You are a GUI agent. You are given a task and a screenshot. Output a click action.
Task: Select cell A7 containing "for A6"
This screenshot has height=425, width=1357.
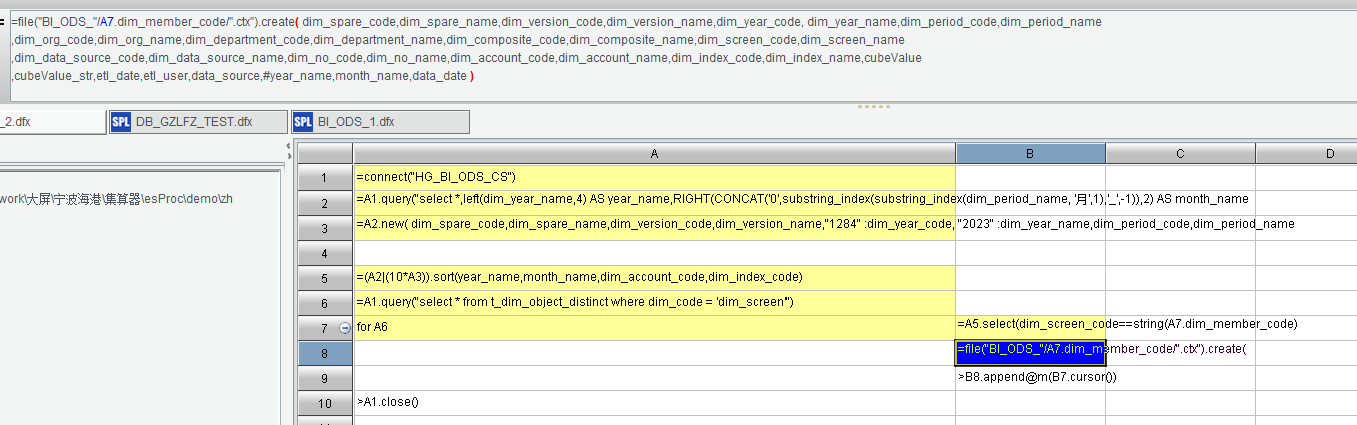(x=654, y=327)
